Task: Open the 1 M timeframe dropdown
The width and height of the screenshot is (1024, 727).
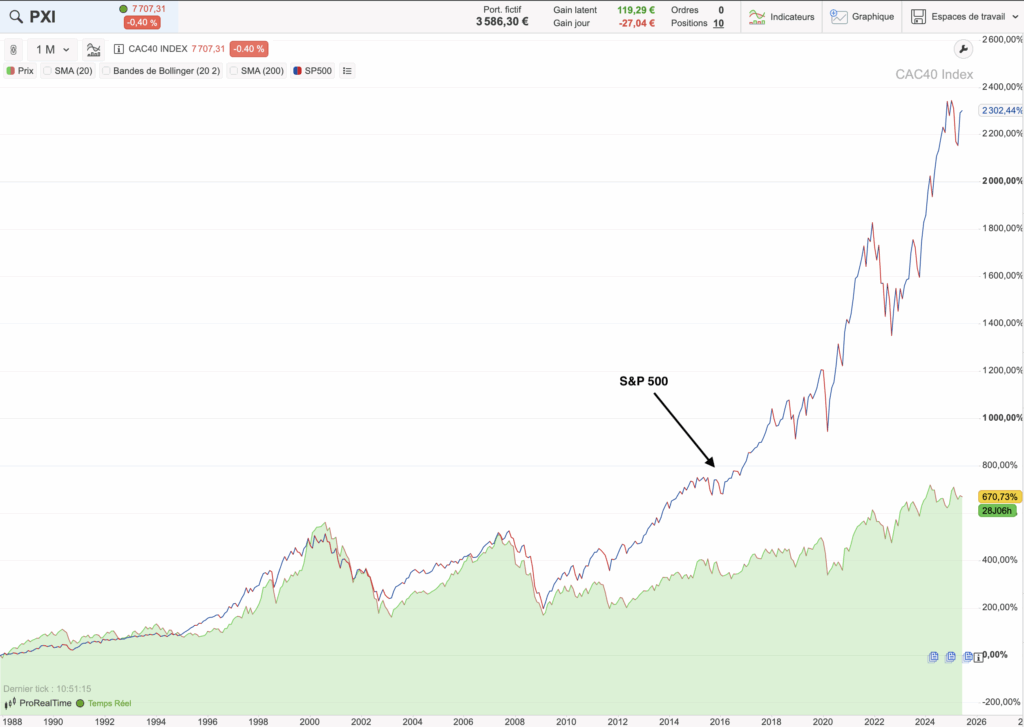Action: click(x=52, y=50)
